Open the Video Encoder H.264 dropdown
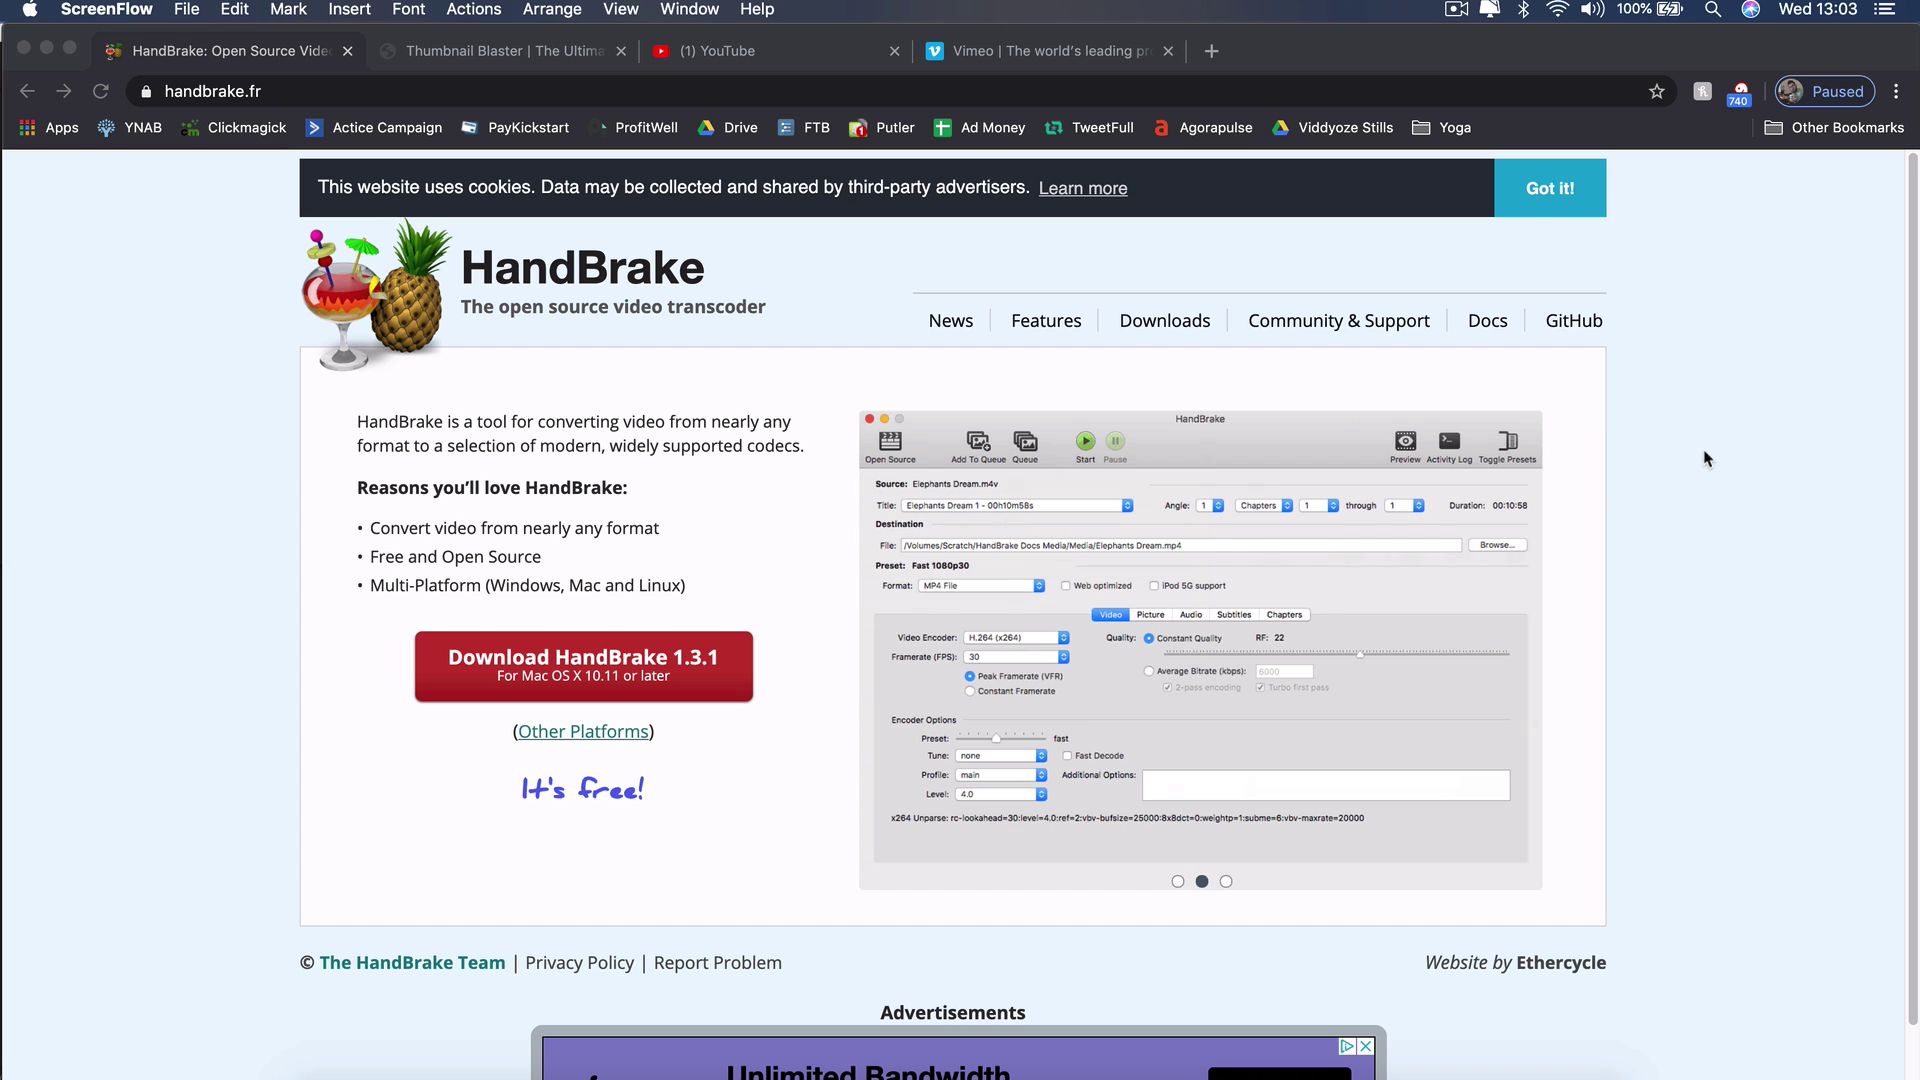The width and height of the screenshot is (1920, 1080). [1016, 638]
